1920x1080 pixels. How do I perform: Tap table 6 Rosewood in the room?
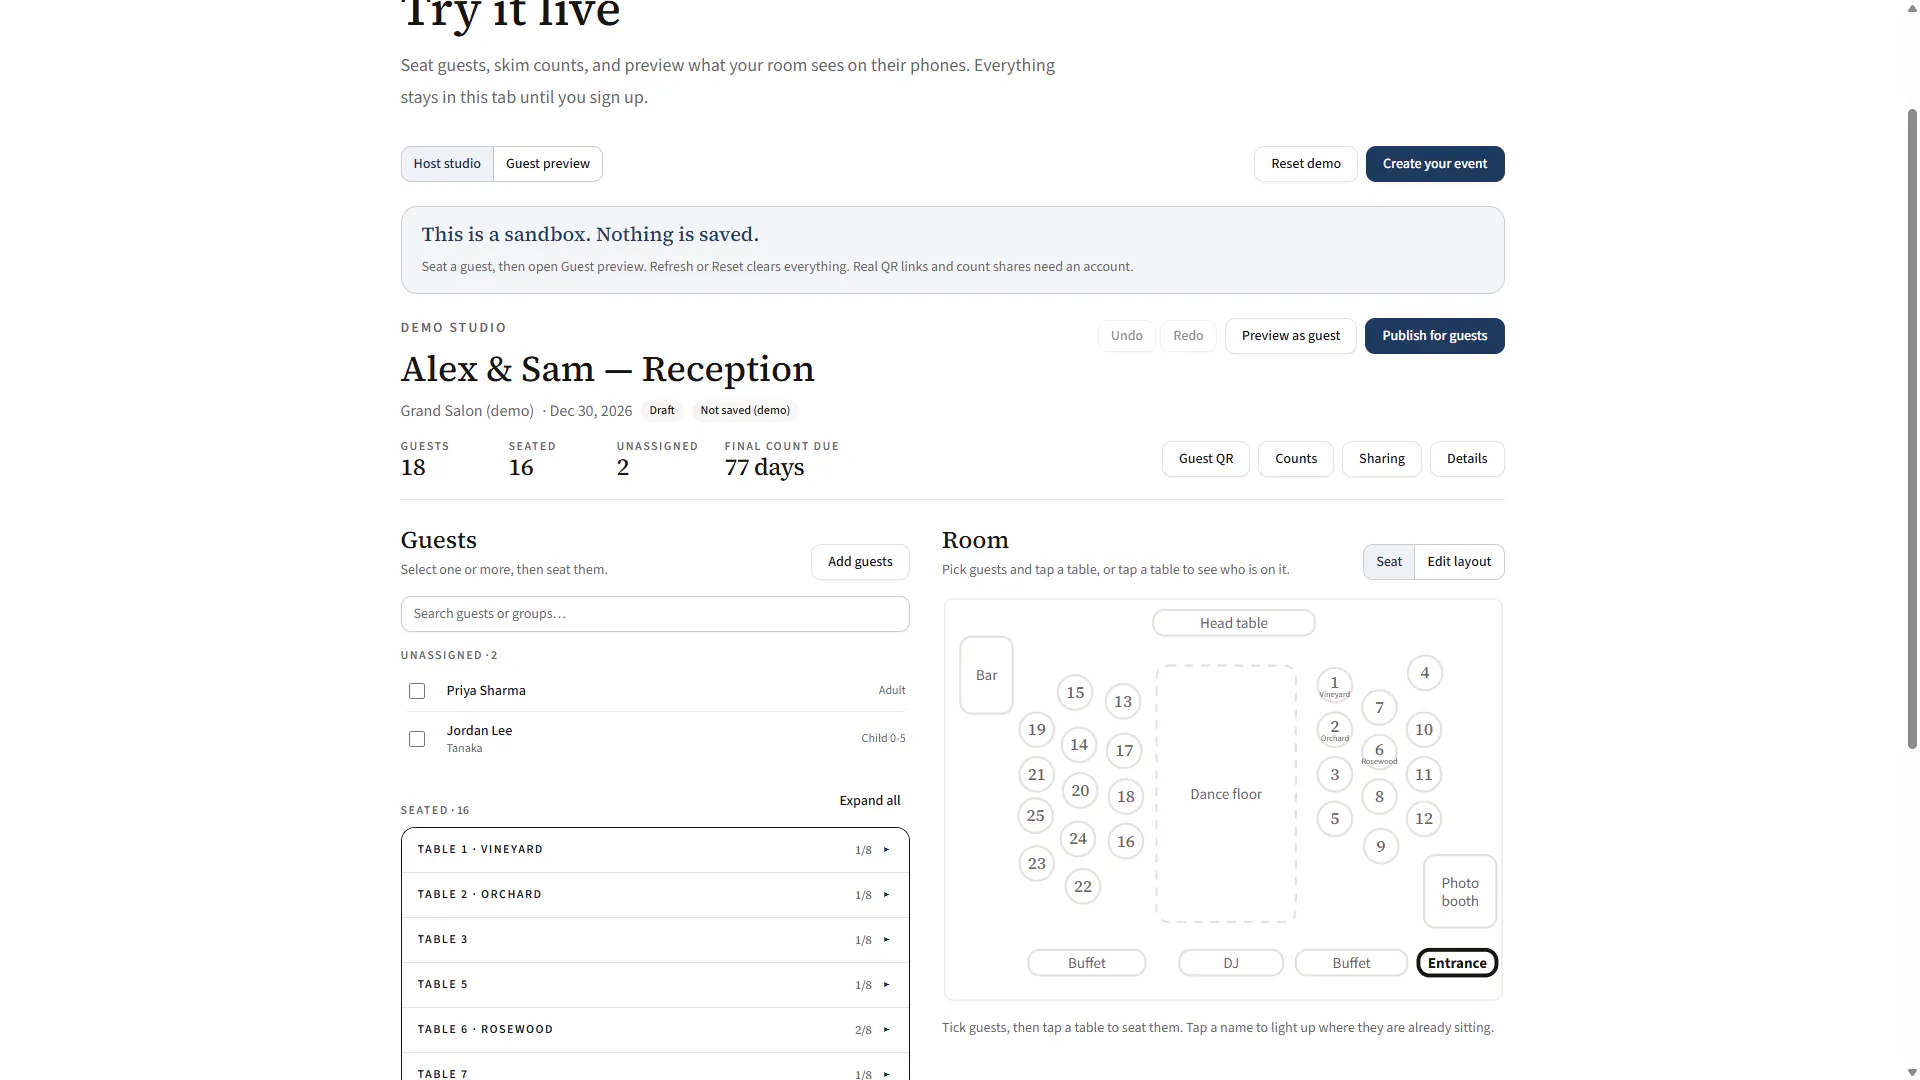tap(1379, 752)
